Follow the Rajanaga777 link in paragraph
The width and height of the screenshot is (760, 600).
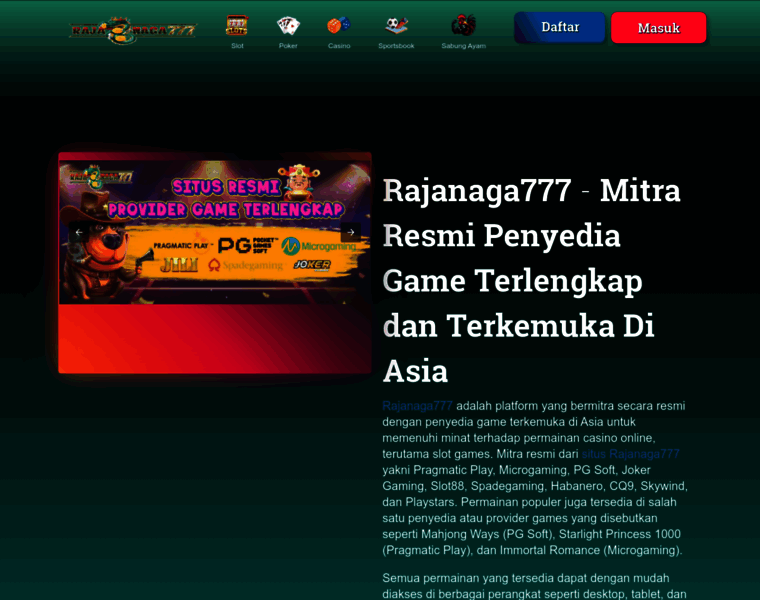[x=417, y=406]
